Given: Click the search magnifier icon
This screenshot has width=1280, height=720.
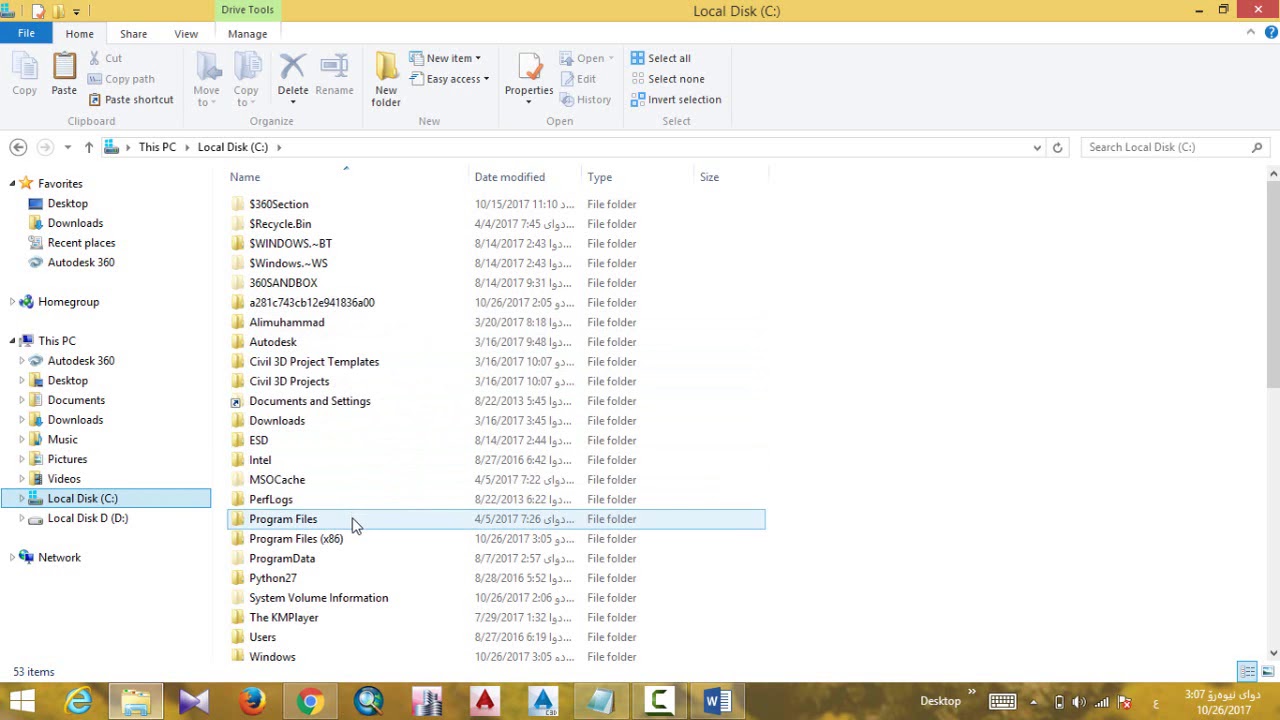Looking at the screenshot, I should pyautogui.click(x=1257, y=147).
